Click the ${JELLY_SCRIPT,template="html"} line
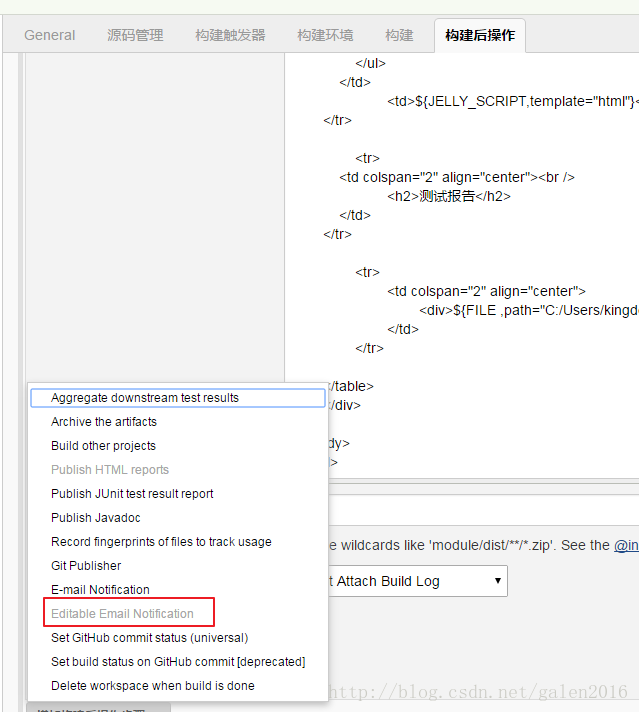 513,101
